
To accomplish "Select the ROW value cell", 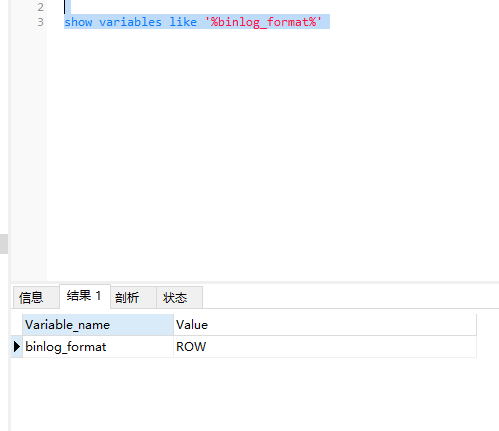I will [325, 347].
